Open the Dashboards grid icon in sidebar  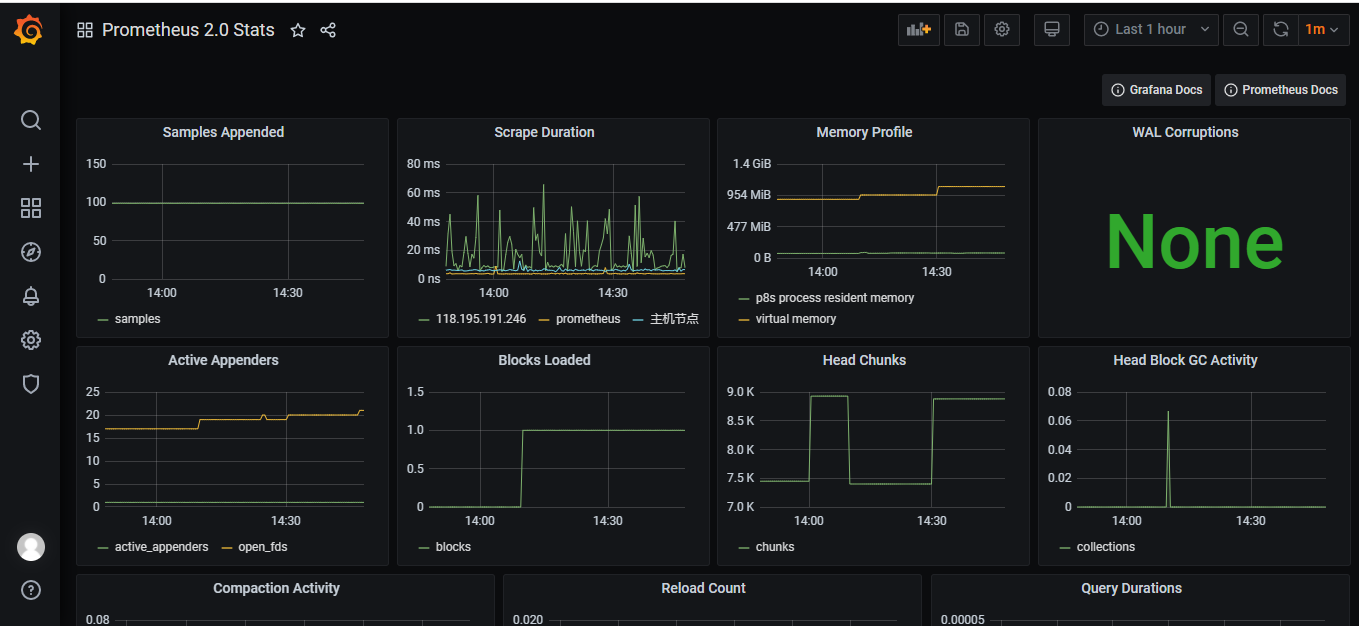[31, 208]
